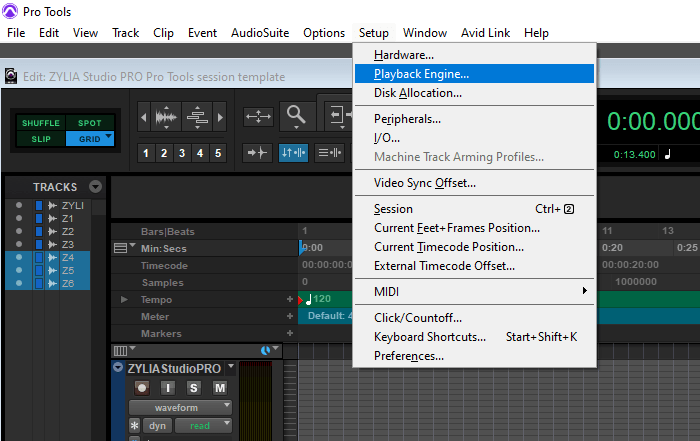
Task: Select the Zoomer magnifier tool
Action: tap(296, 116)
